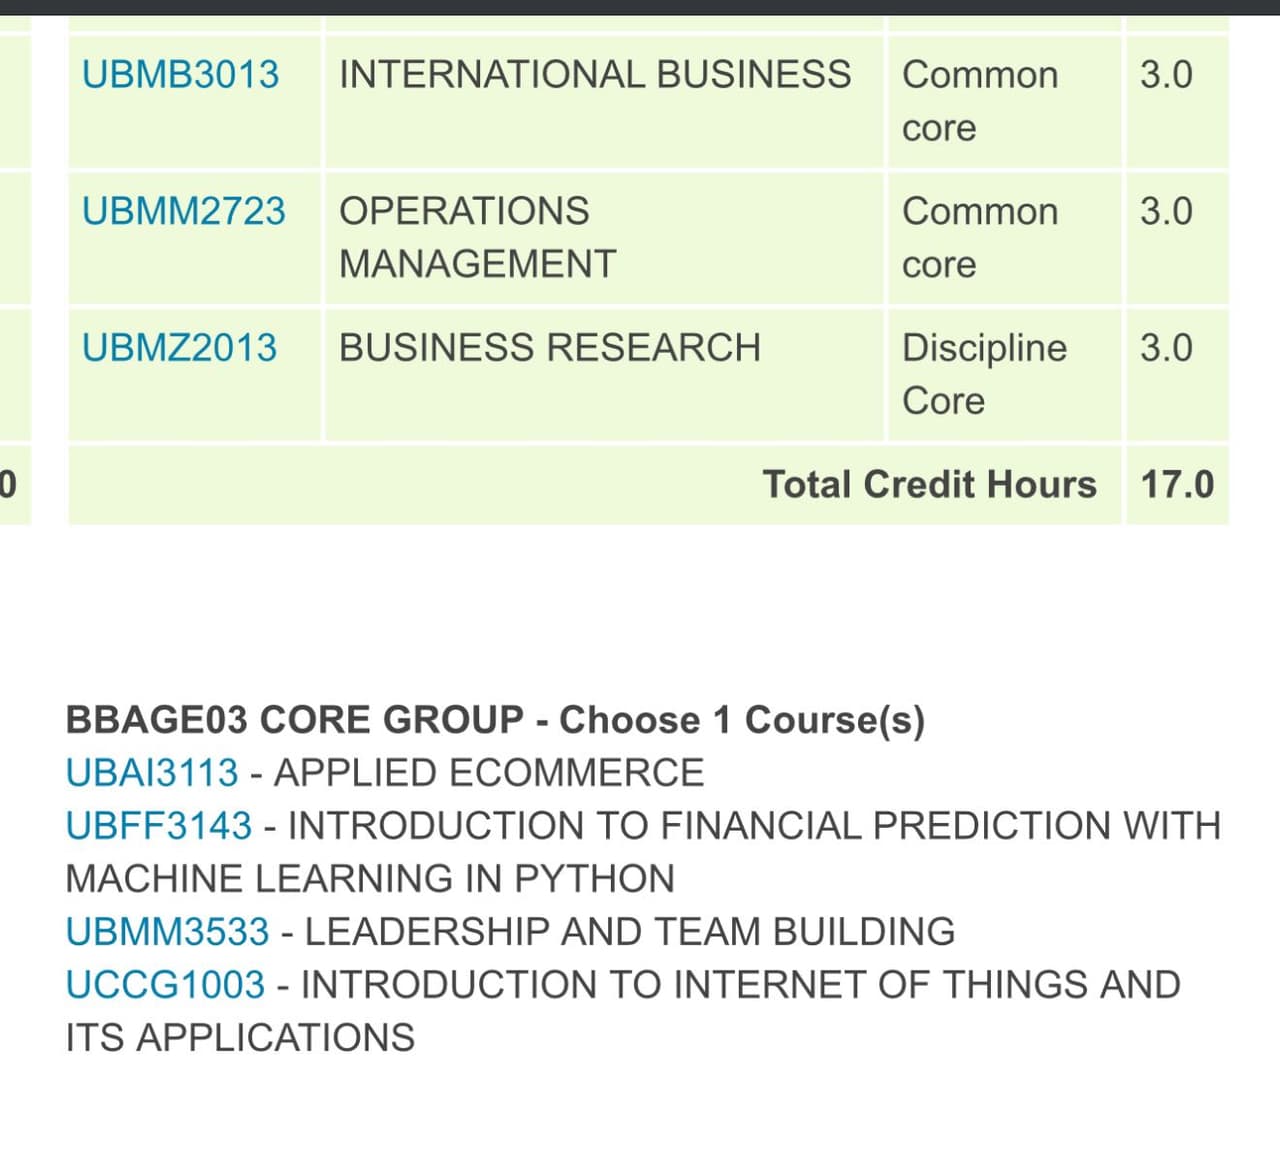Open the UBMB3013 course code link
This screenshot has width=1280, height=1173.
180,75
